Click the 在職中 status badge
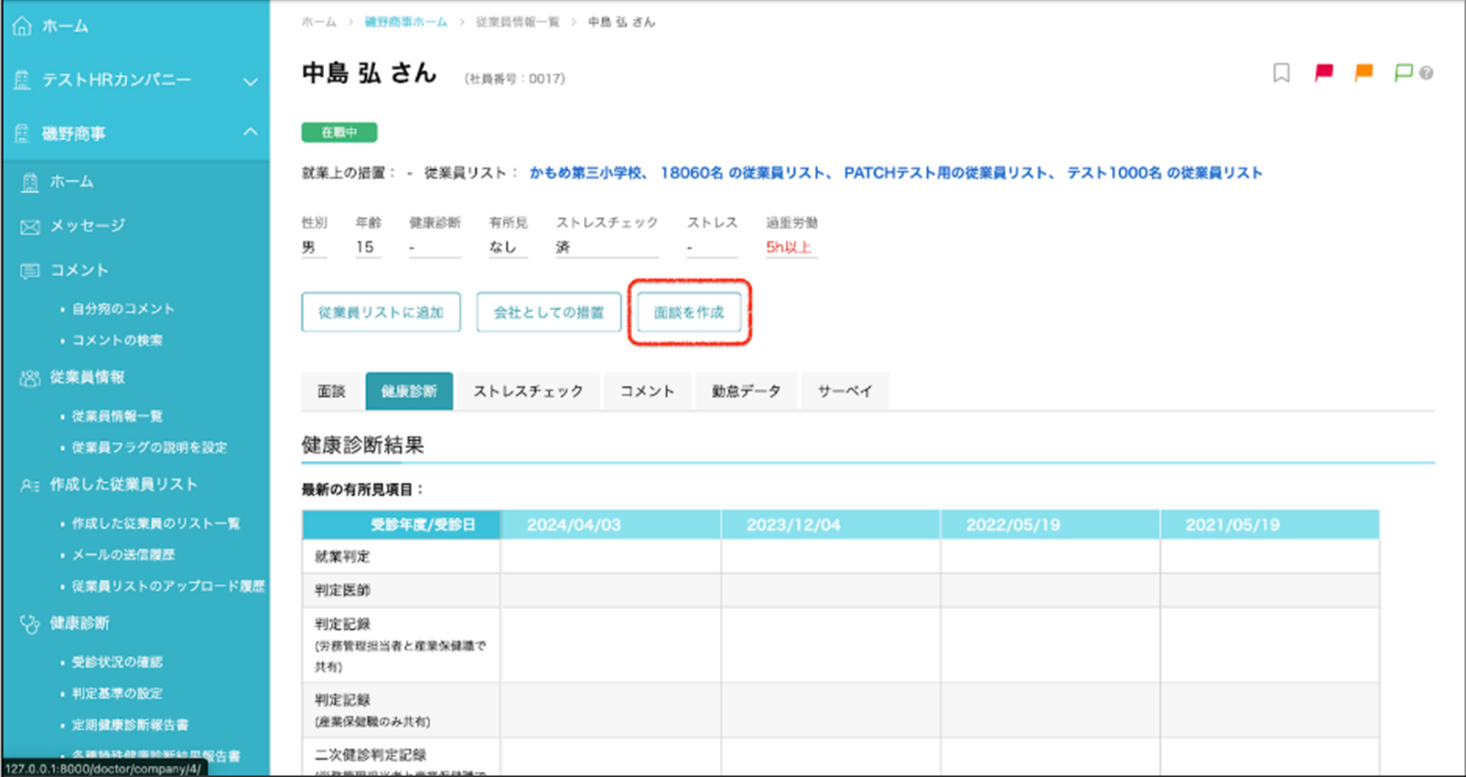 click(339, 132)
